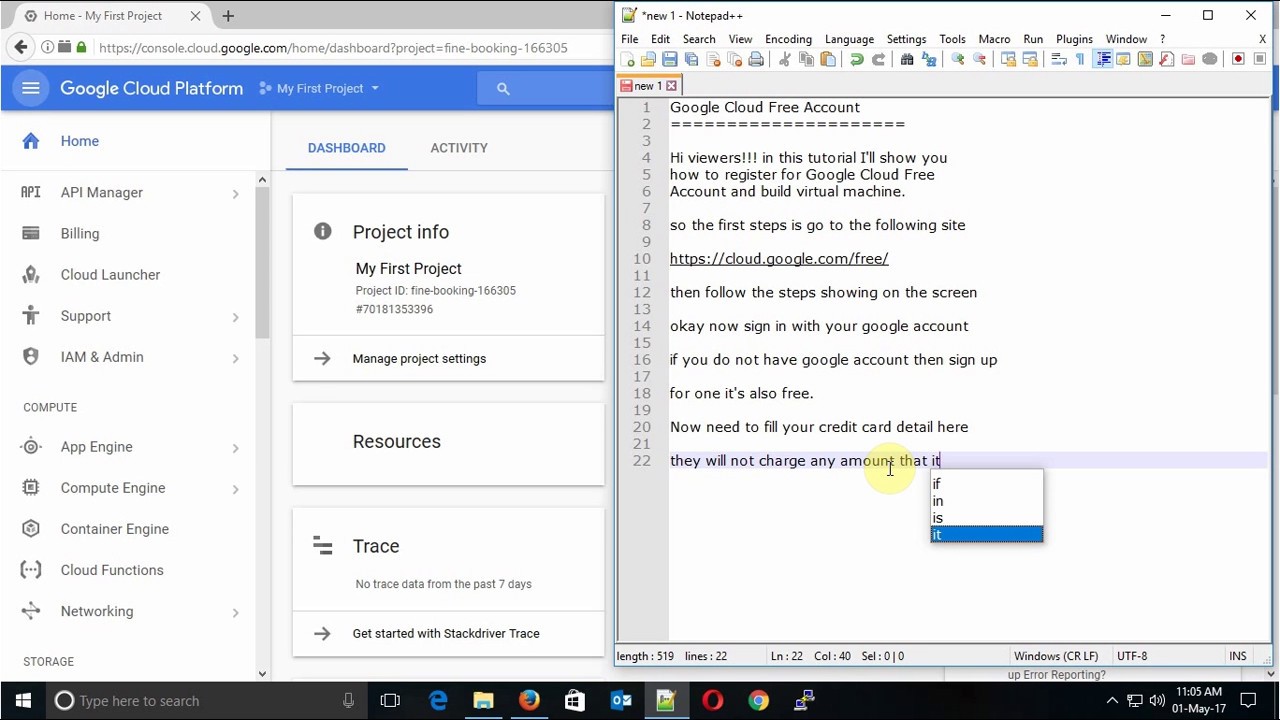Click the Save icon in Notepad++ toolbar

tap(670, 60)
